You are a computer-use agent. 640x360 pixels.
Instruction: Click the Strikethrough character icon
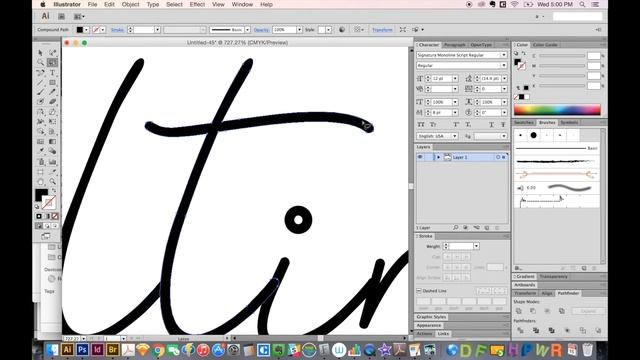(503, 124)
